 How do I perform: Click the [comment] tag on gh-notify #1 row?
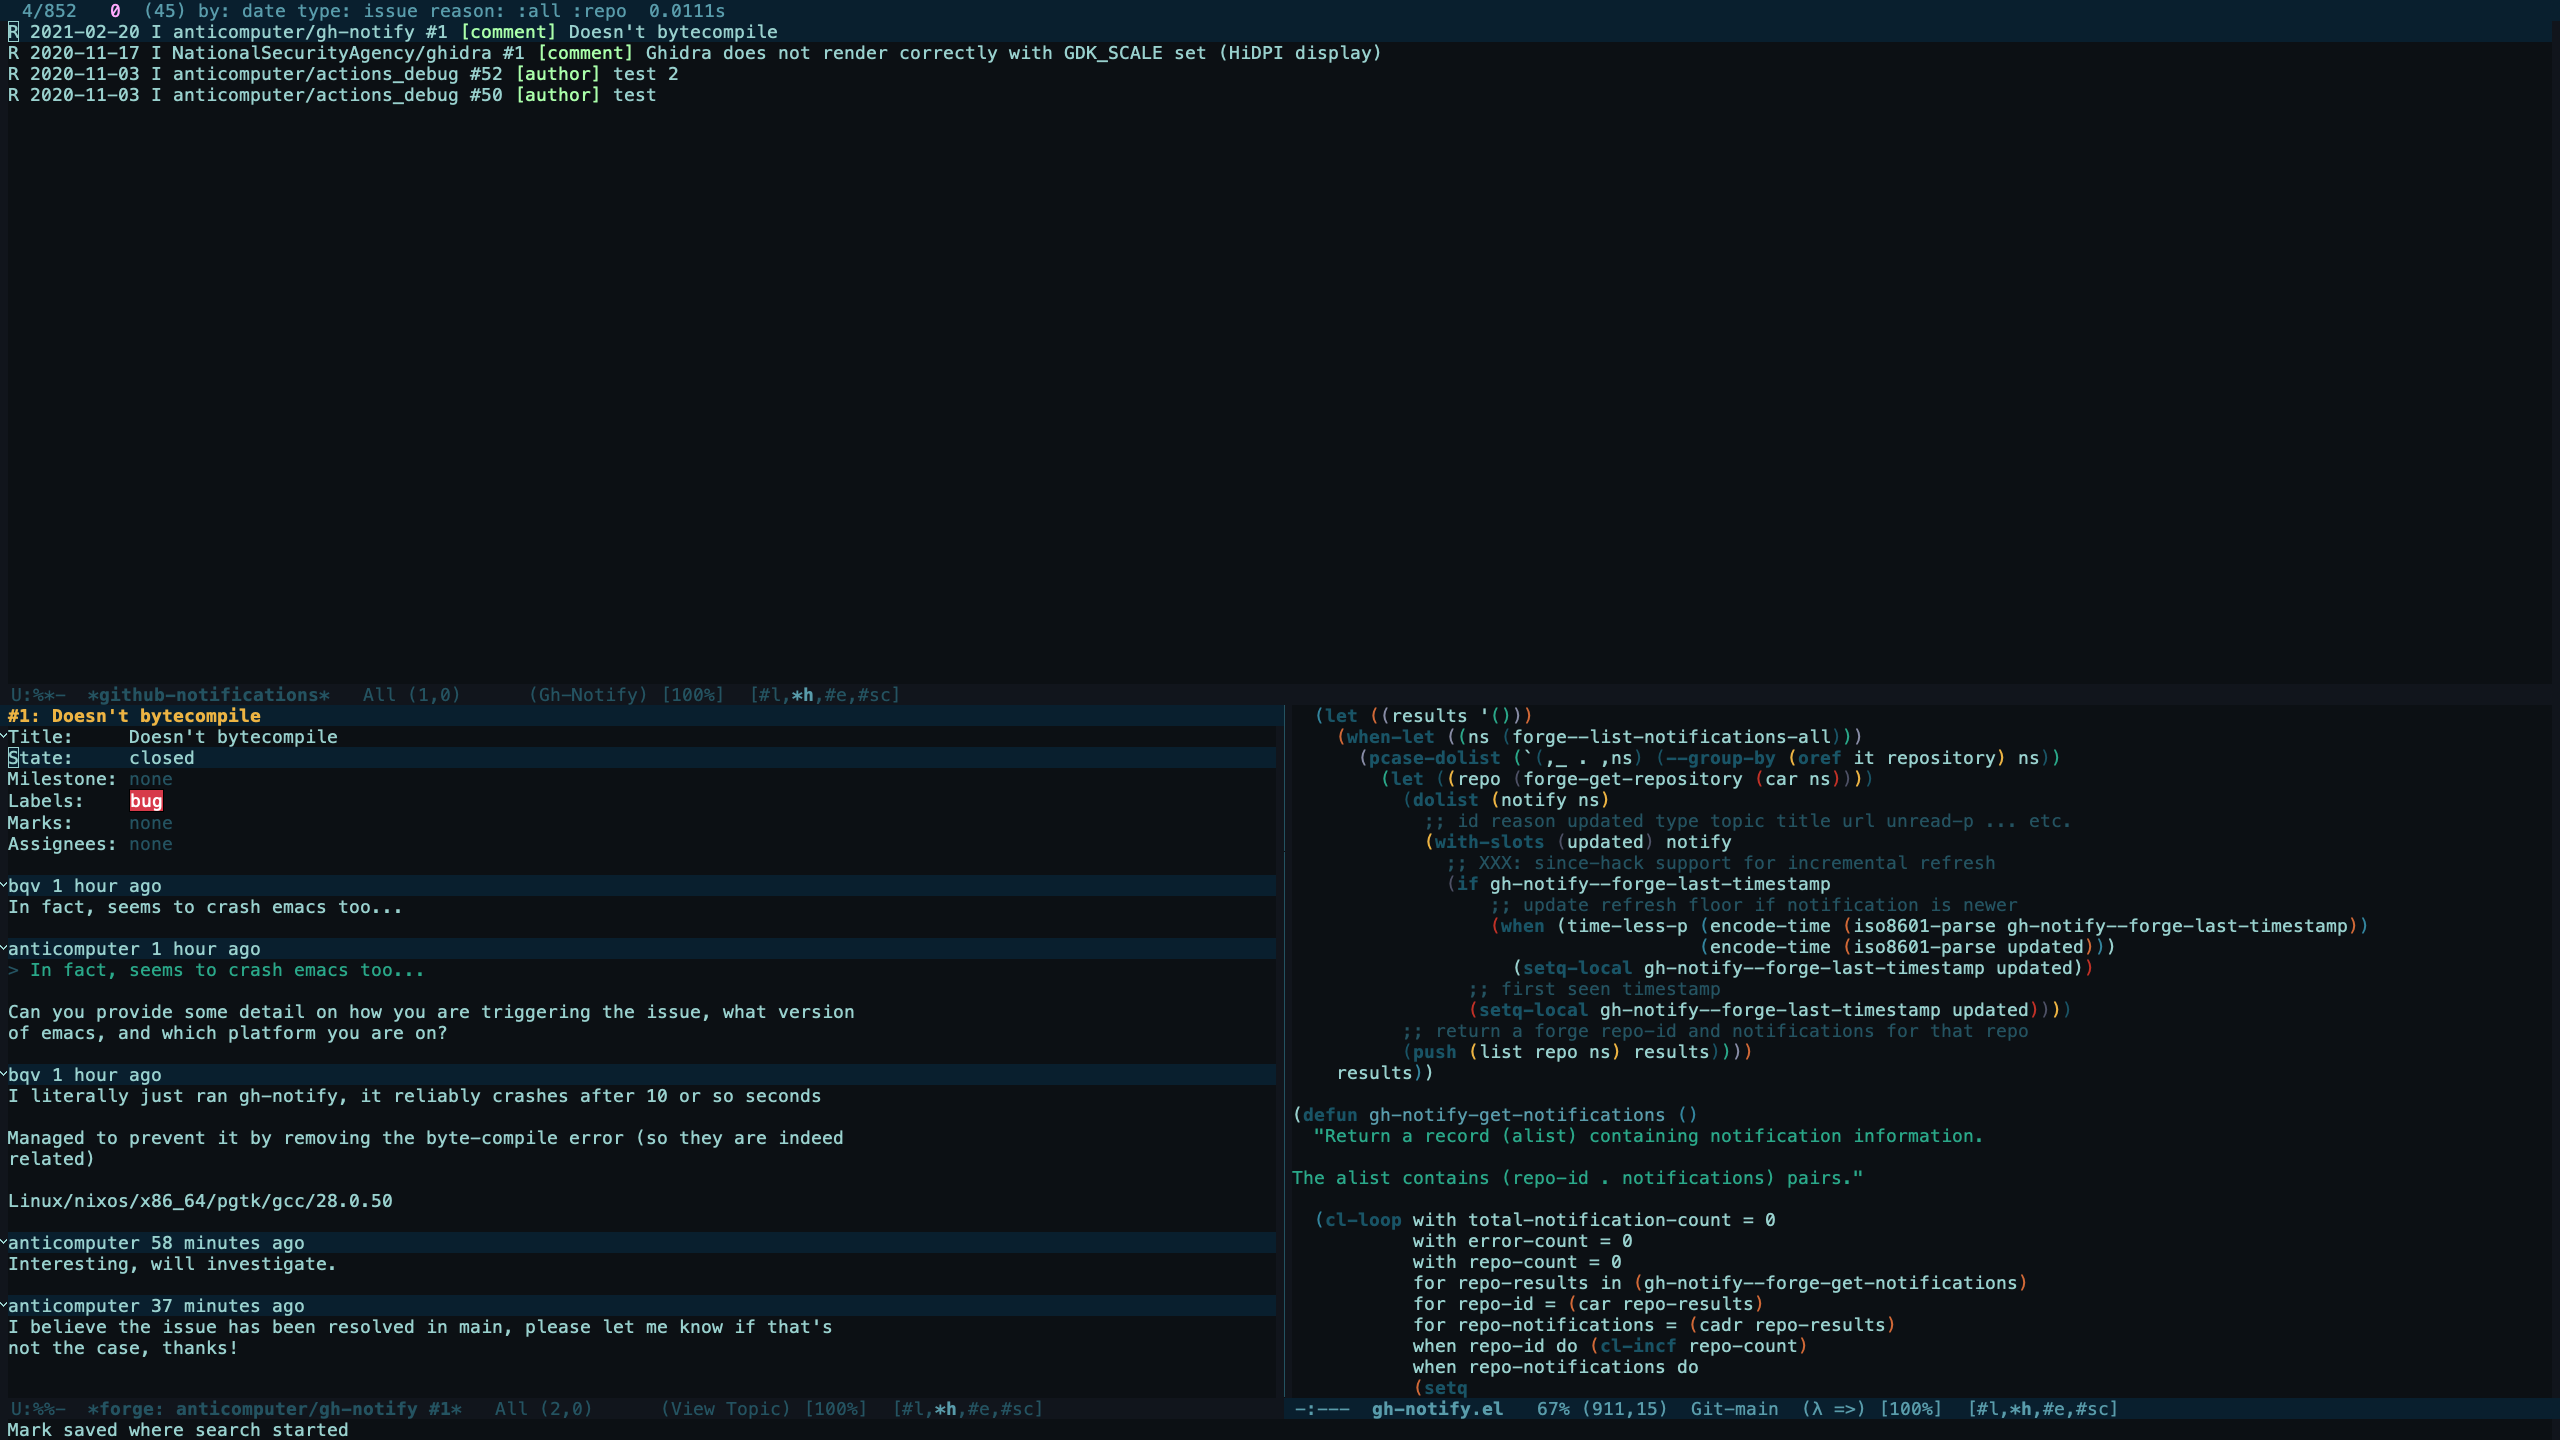[x=508, y=32]
